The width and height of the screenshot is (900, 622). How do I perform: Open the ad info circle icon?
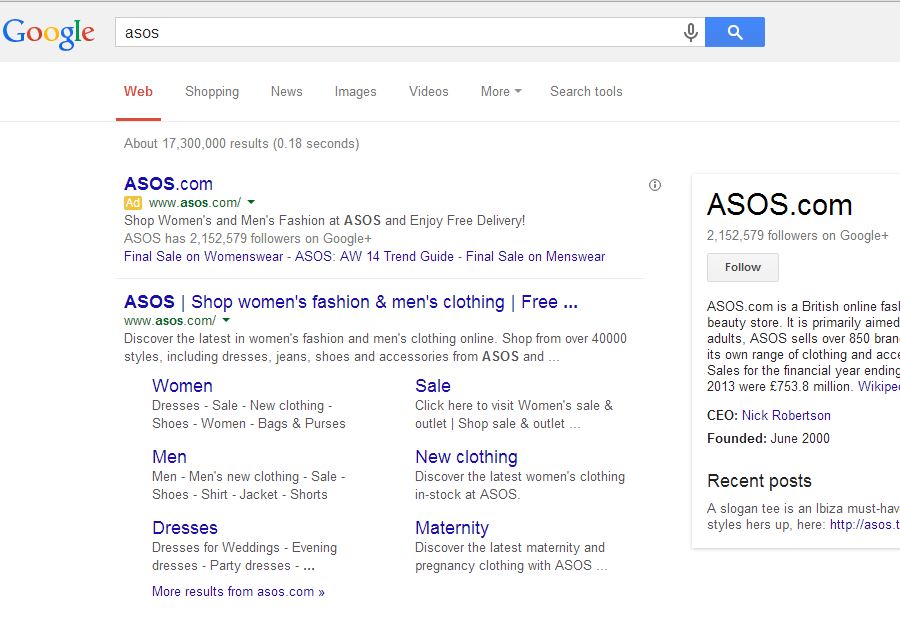click(655, 185)
